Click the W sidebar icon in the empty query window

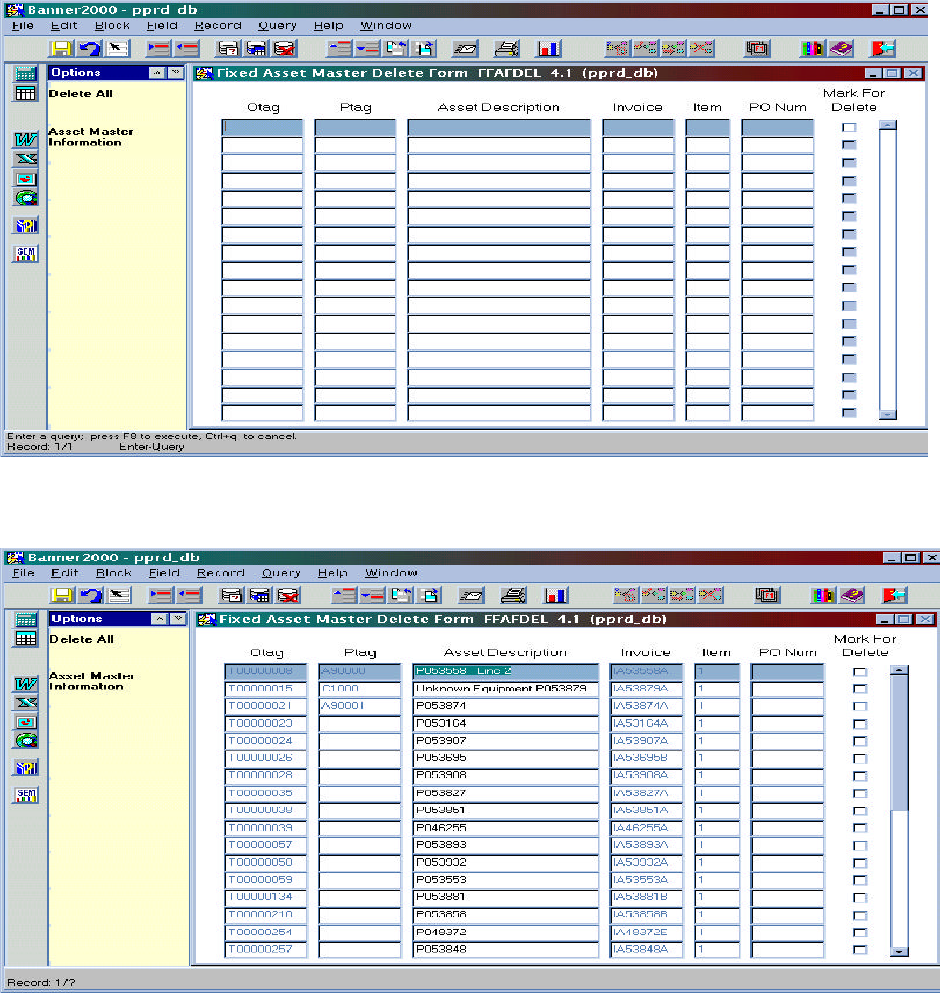pos(26,140)
